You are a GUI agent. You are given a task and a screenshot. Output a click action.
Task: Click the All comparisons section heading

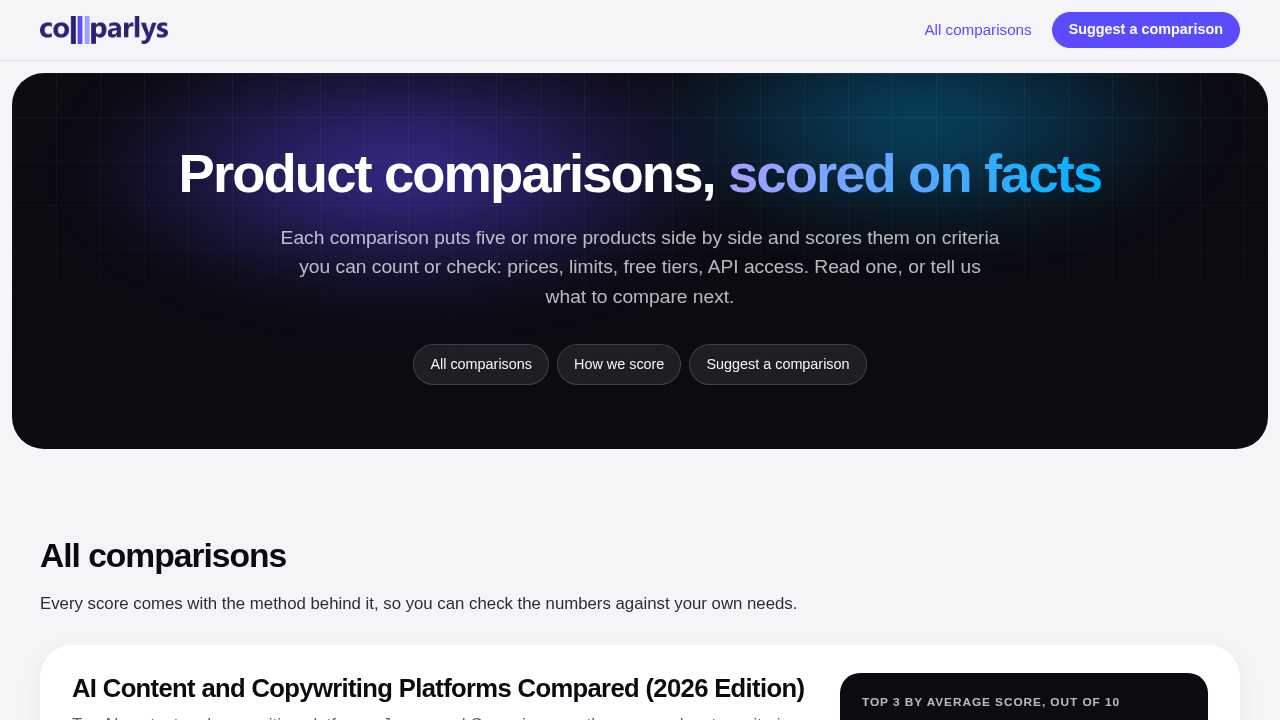click(163, 556)
